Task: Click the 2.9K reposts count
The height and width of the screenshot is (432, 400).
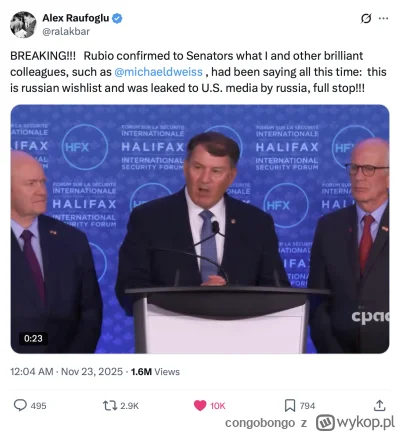Action: pos(129,406)
